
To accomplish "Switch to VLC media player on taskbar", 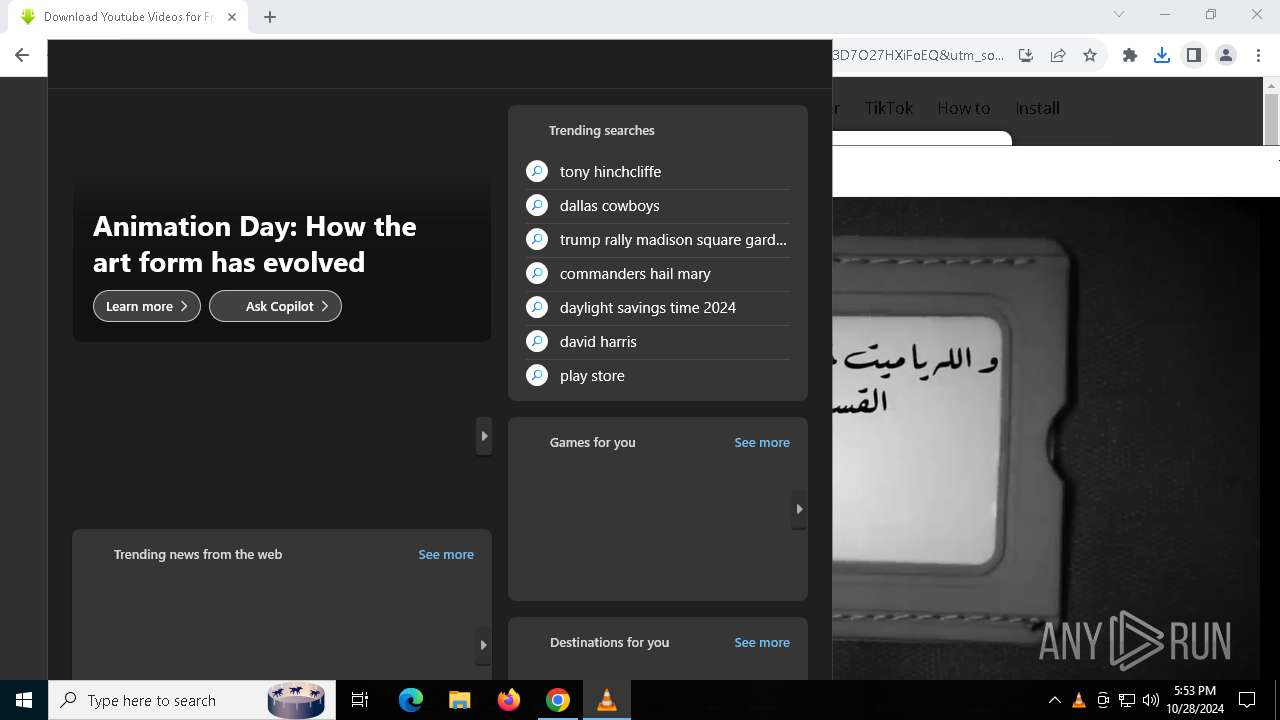I will [x=606, y=700].
